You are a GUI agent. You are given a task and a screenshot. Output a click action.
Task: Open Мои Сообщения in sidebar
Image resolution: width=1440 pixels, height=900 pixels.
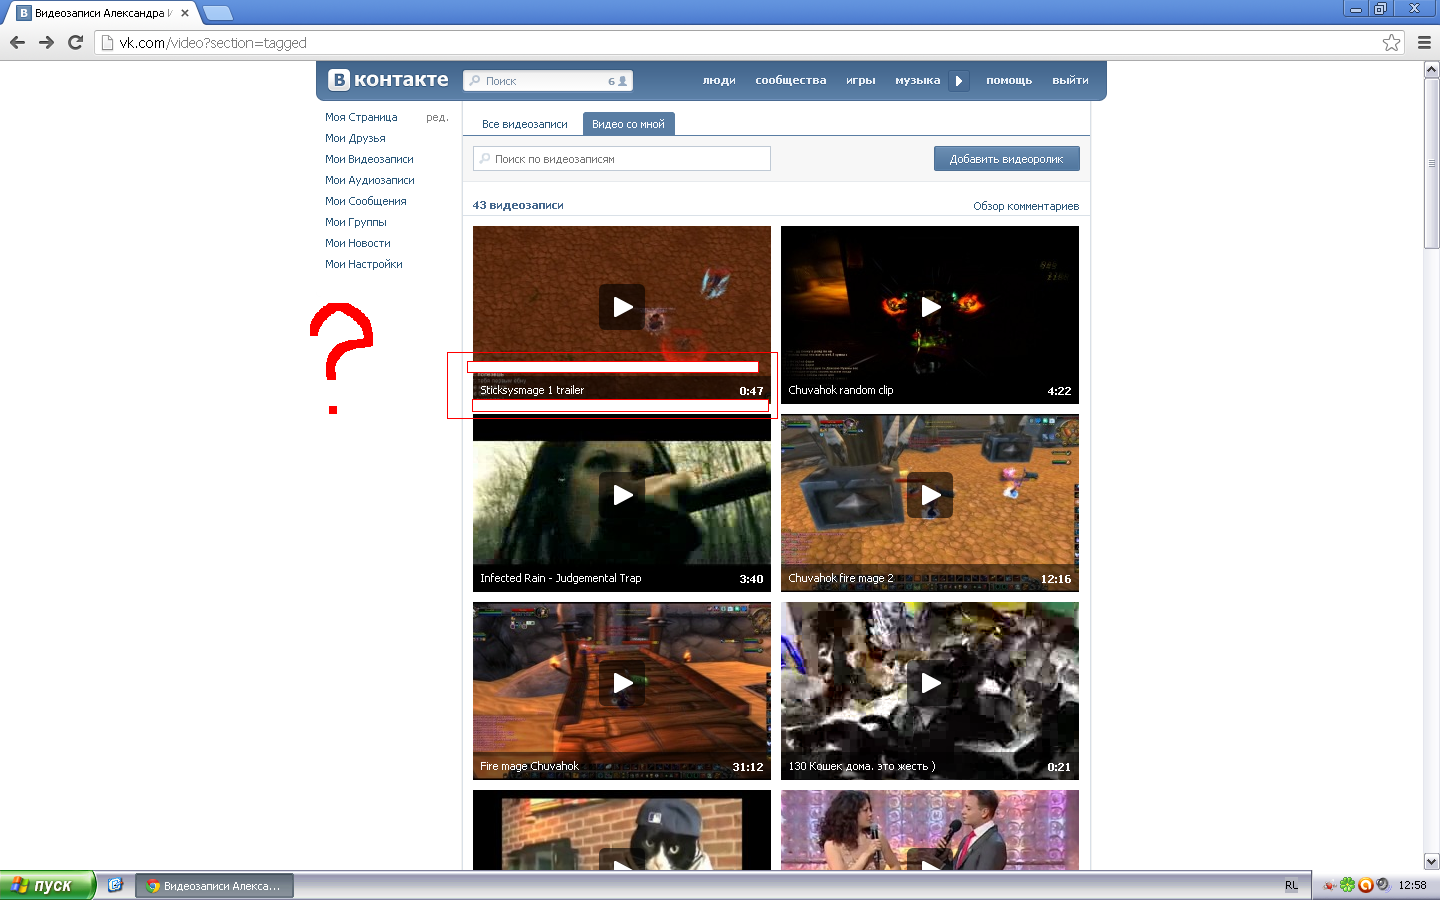[366, 201]
